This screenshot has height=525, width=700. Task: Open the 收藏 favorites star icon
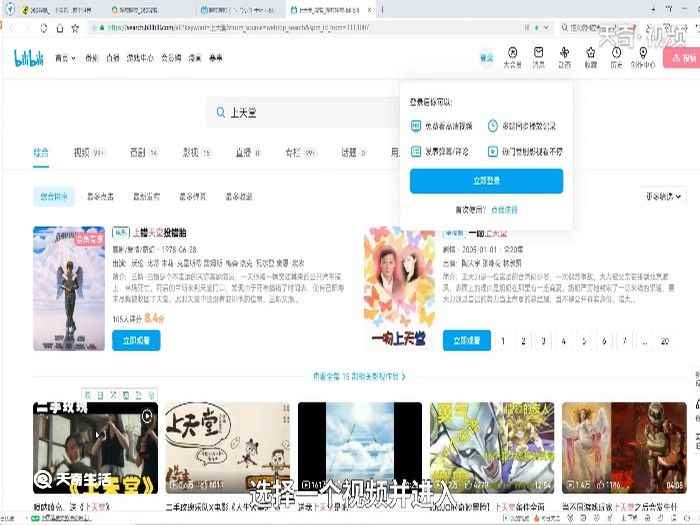[591, 58]
